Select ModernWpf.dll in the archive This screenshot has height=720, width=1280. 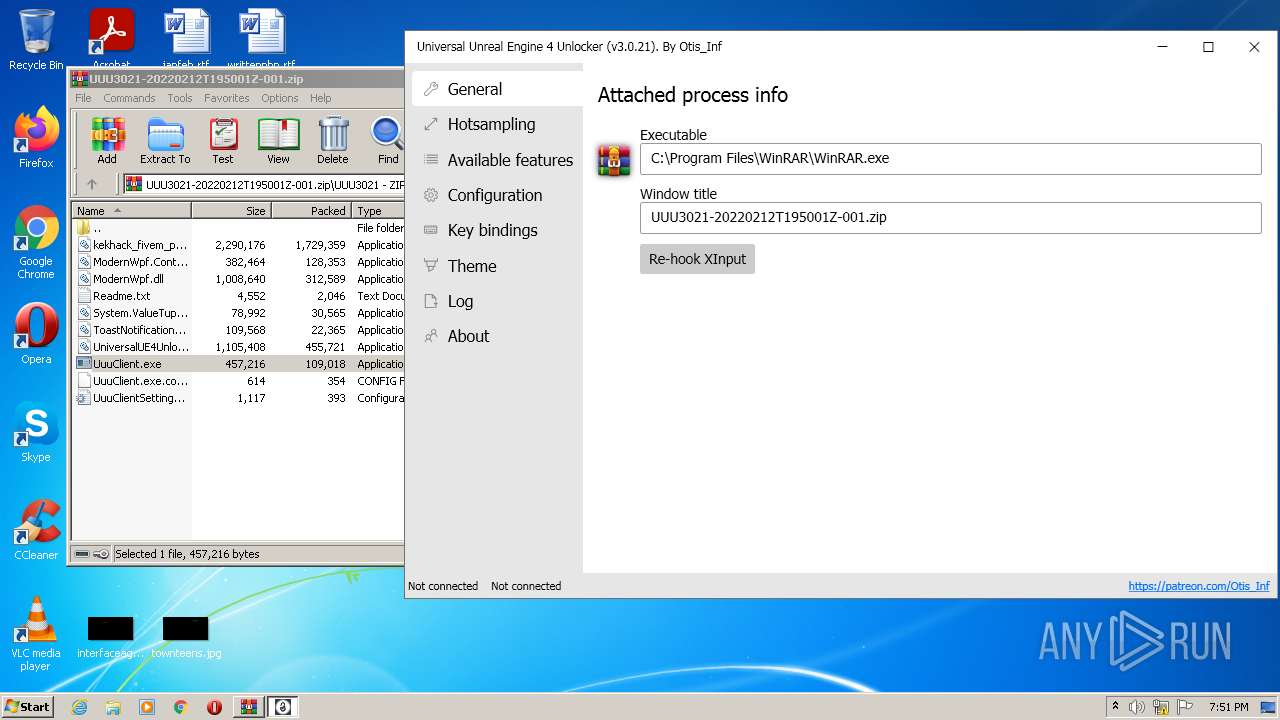(238, 279)
